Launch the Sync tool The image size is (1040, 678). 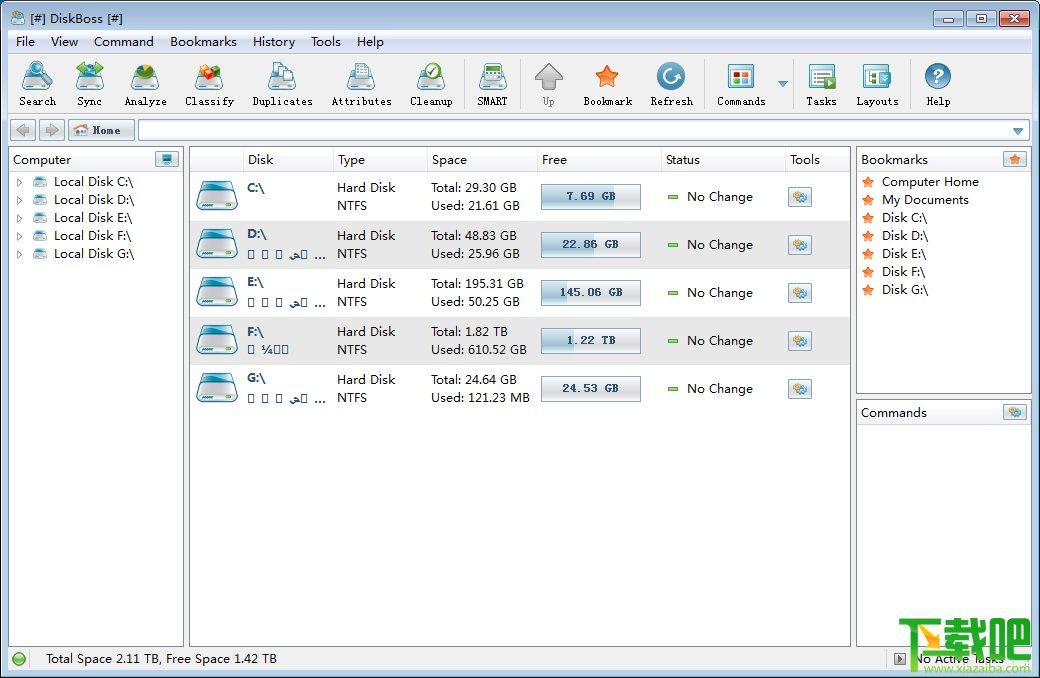coord(90,84)
